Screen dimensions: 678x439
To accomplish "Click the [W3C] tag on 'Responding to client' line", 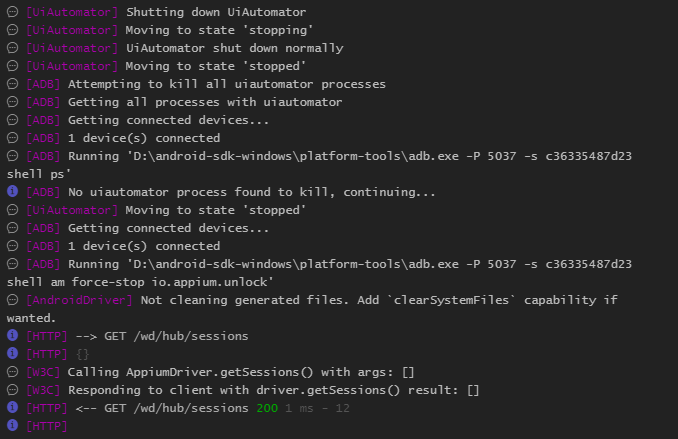I will tap(43, 390).
